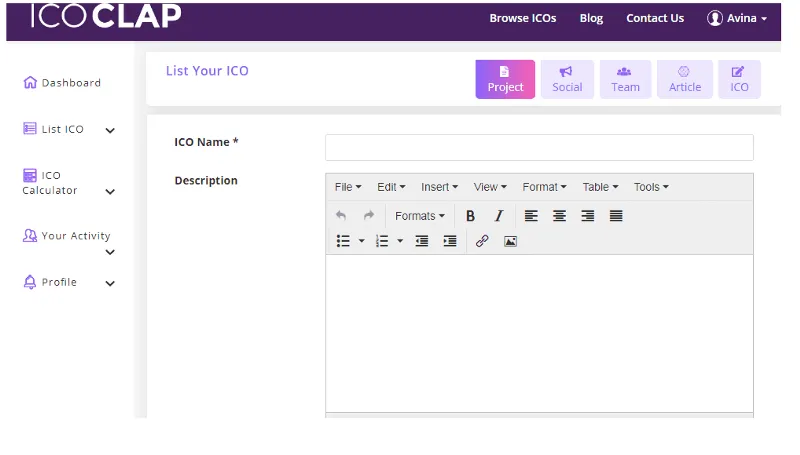Open the editor Format menu
This screenshot has height=455, width=800.
click(544, 187)
